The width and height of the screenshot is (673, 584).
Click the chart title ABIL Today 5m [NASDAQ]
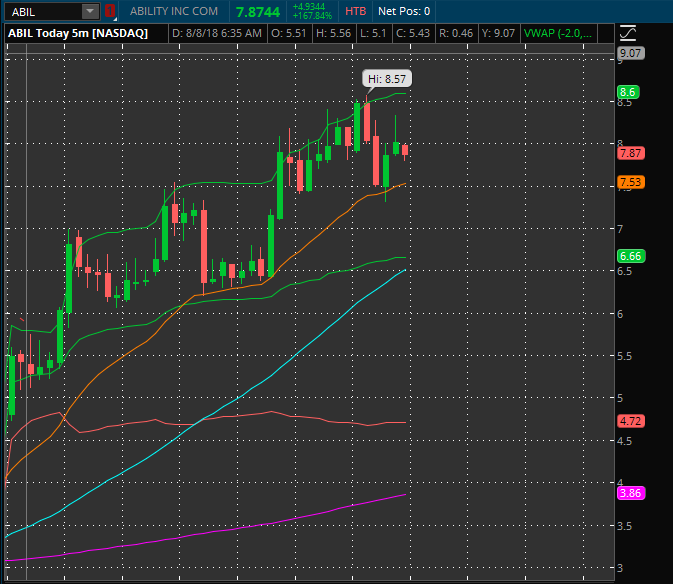[x=78, y=33]
